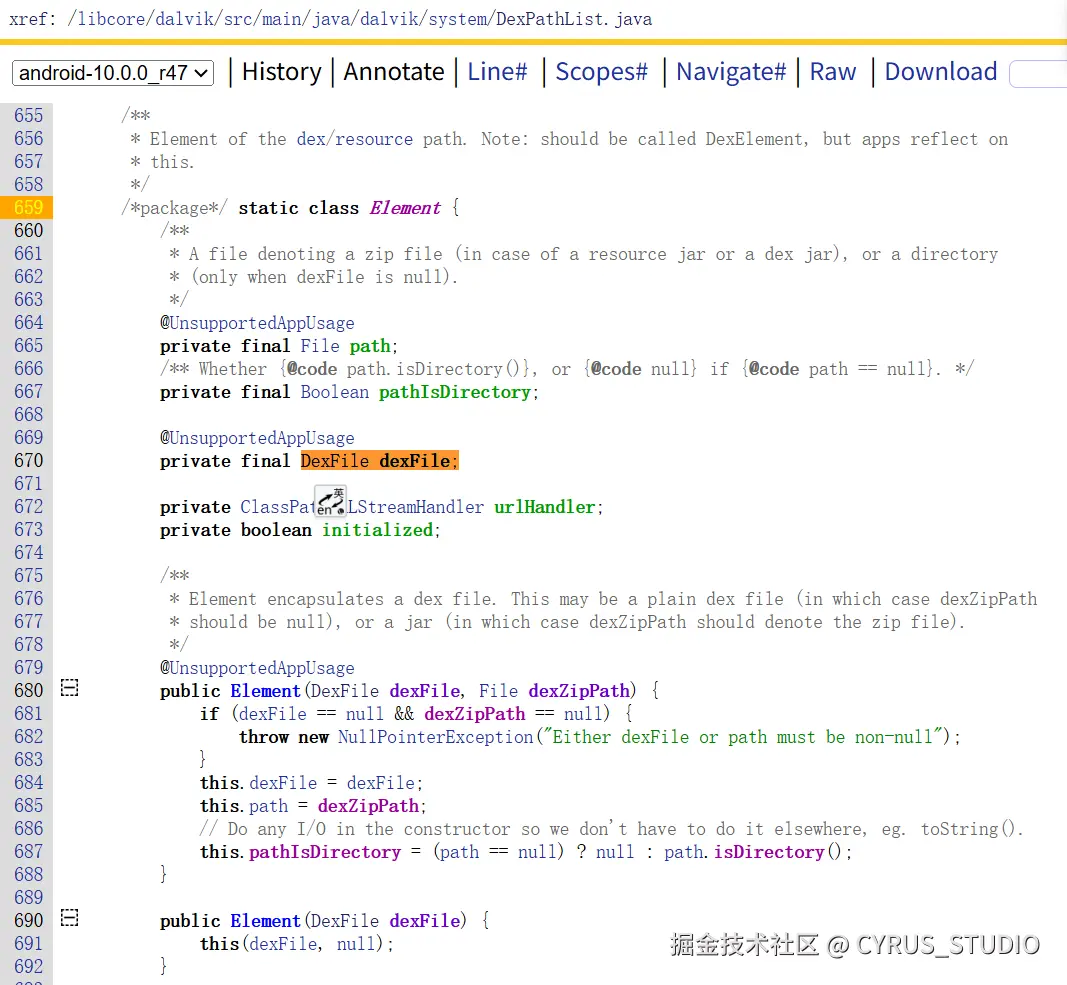Toggle Line# numbering link
Viewport: 1067px width, 985px height.
497,71
